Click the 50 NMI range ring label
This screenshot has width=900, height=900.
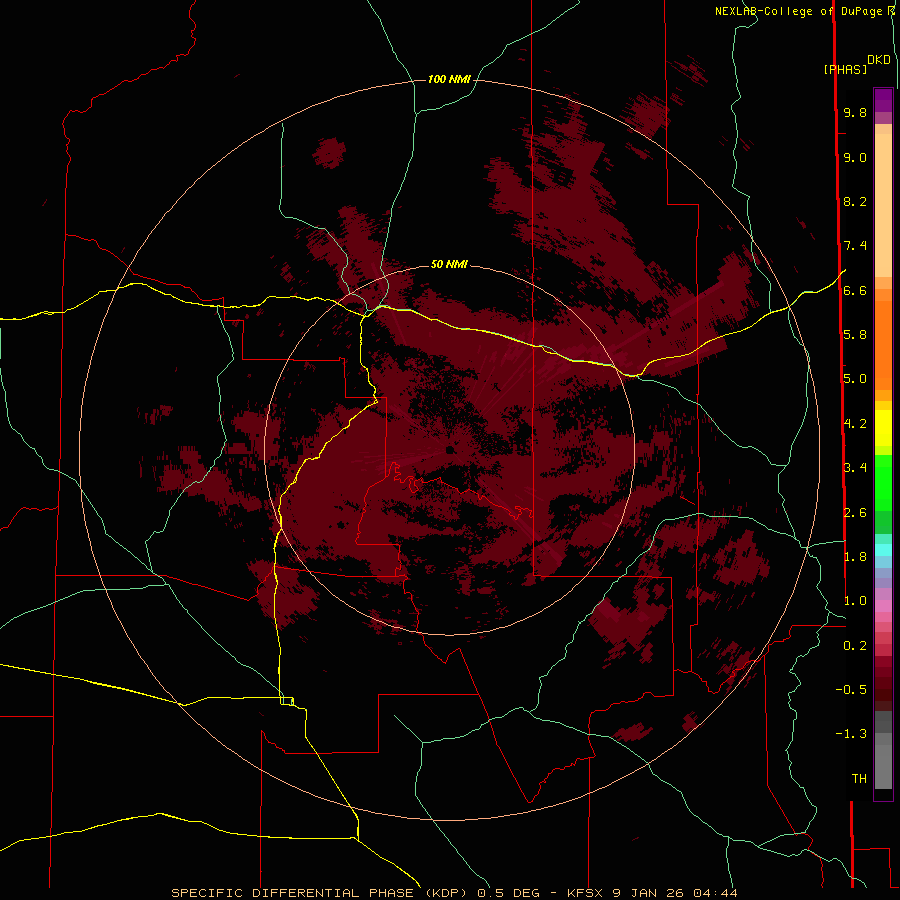[x=449, y=264]
